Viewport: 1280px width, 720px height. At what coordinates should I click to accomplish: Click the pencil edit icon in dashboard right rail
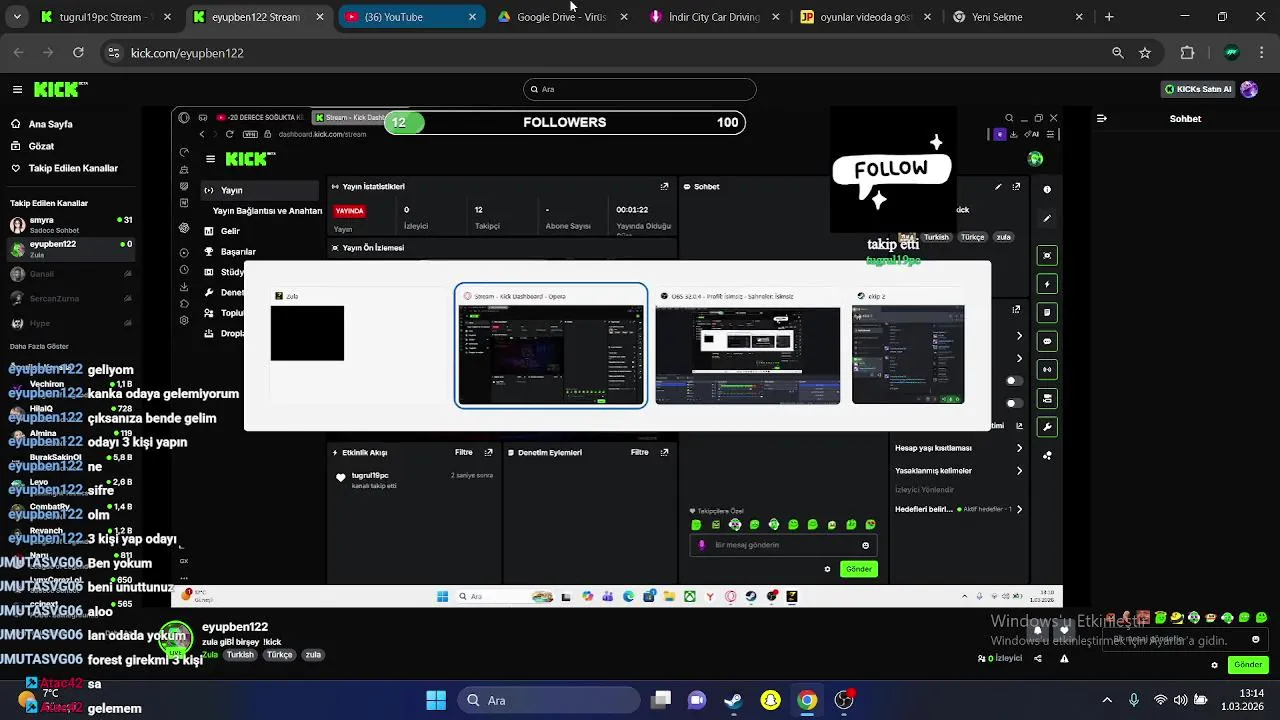pos(1047,218)
